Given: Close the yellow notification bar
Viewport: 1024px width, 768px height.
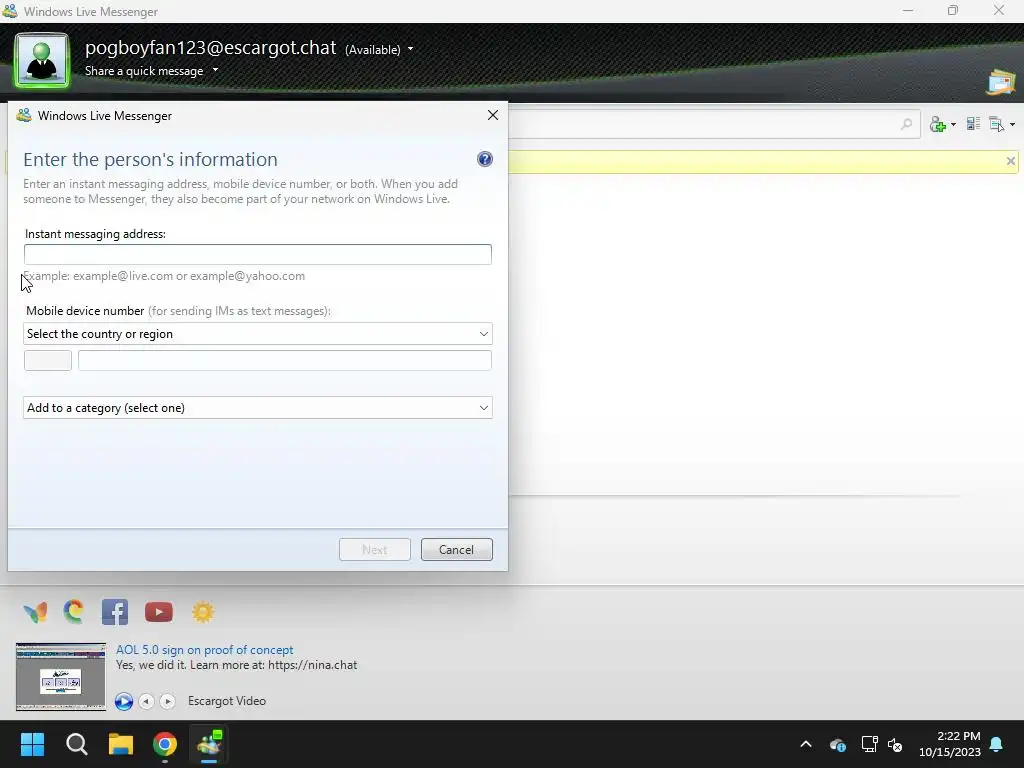Looking at the screenshot, I should 1010,161.
